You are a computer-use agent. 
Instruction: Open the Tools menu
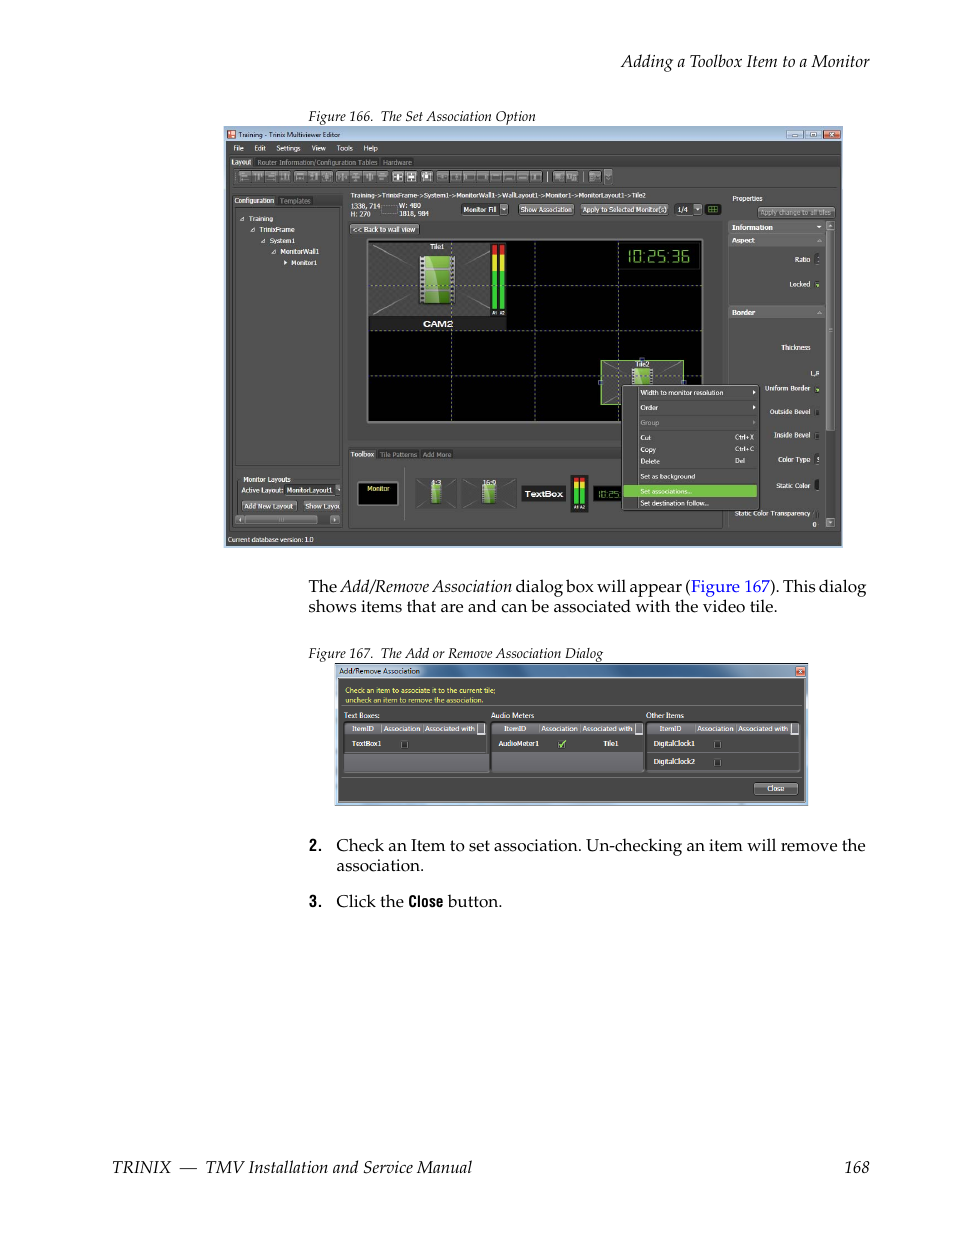(344, 148)
